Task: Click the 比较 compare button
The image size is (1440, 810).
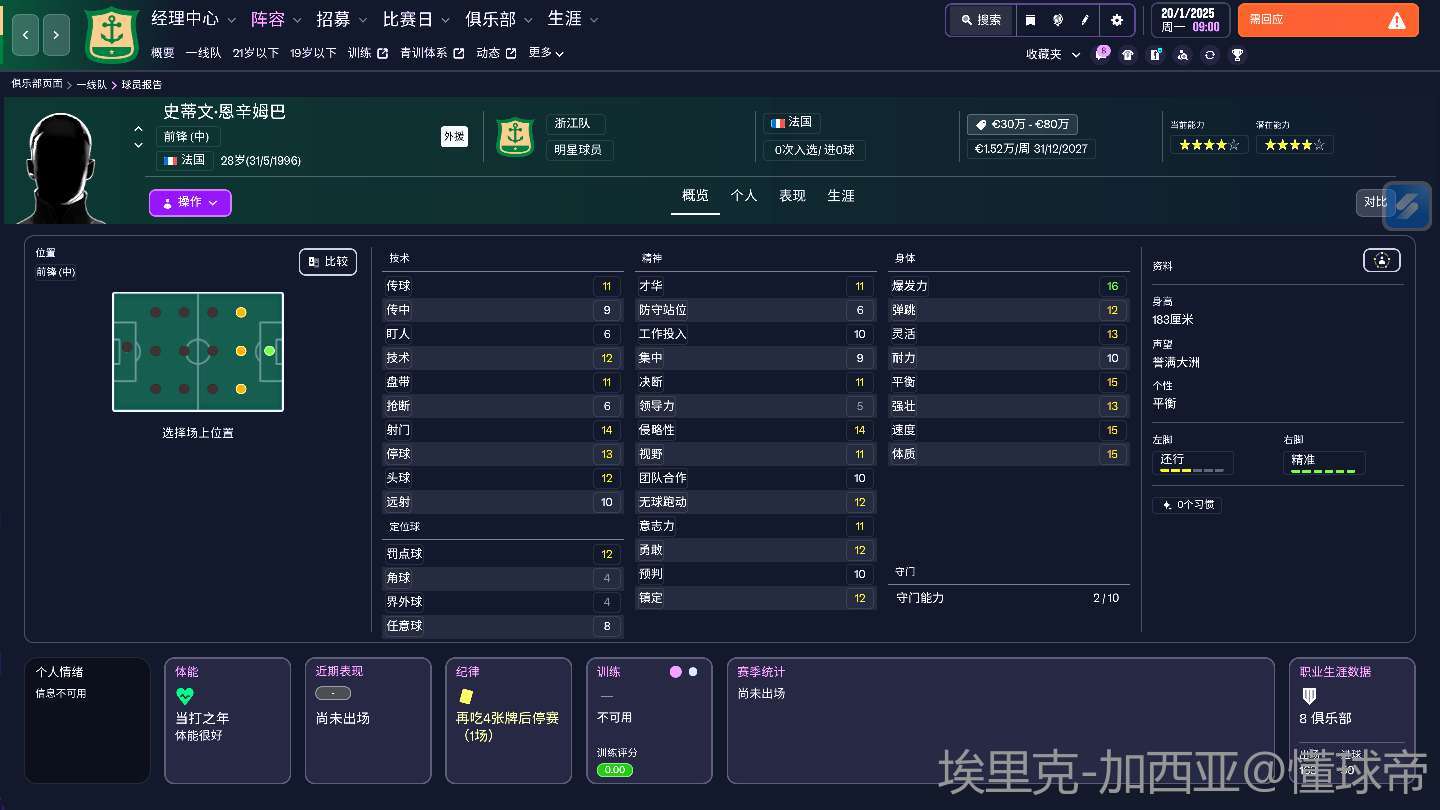Action: (x=328, y=261)
